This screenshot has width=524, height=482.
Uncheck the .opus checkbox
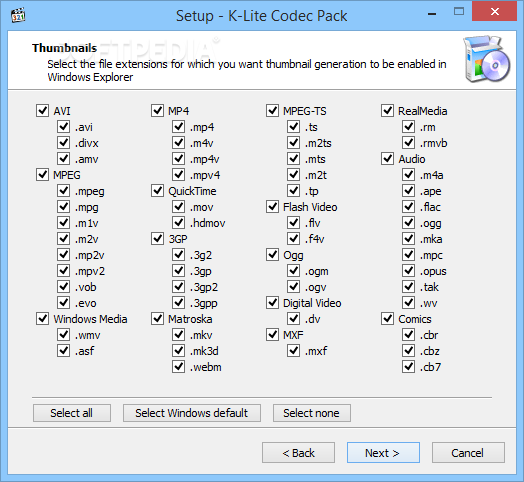click(x=408, y=270)
